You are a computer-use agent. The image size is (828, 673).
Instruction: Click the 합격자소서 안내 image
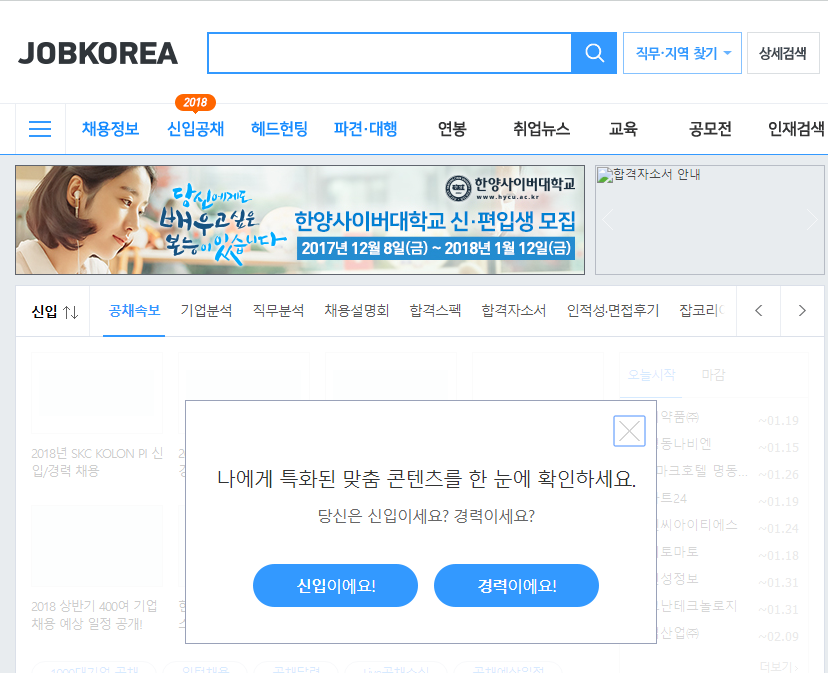coord(709,220)
